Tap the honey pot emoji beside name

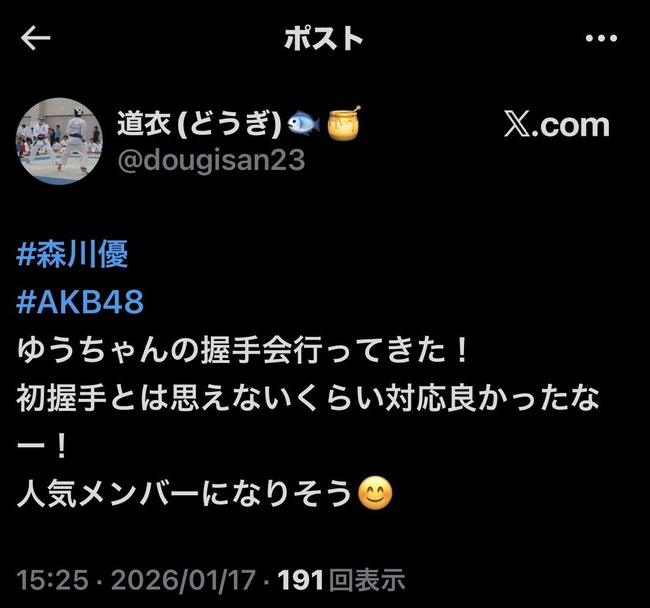pyautogui.click(x=344, y=122)
